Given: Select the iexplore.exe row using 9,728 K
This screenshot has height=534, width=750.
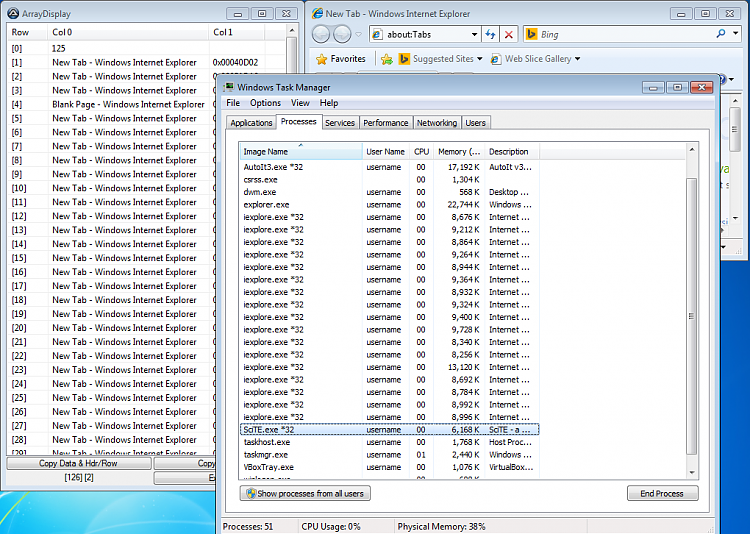Looking at the screenshot, I should (x=389, y=330).
